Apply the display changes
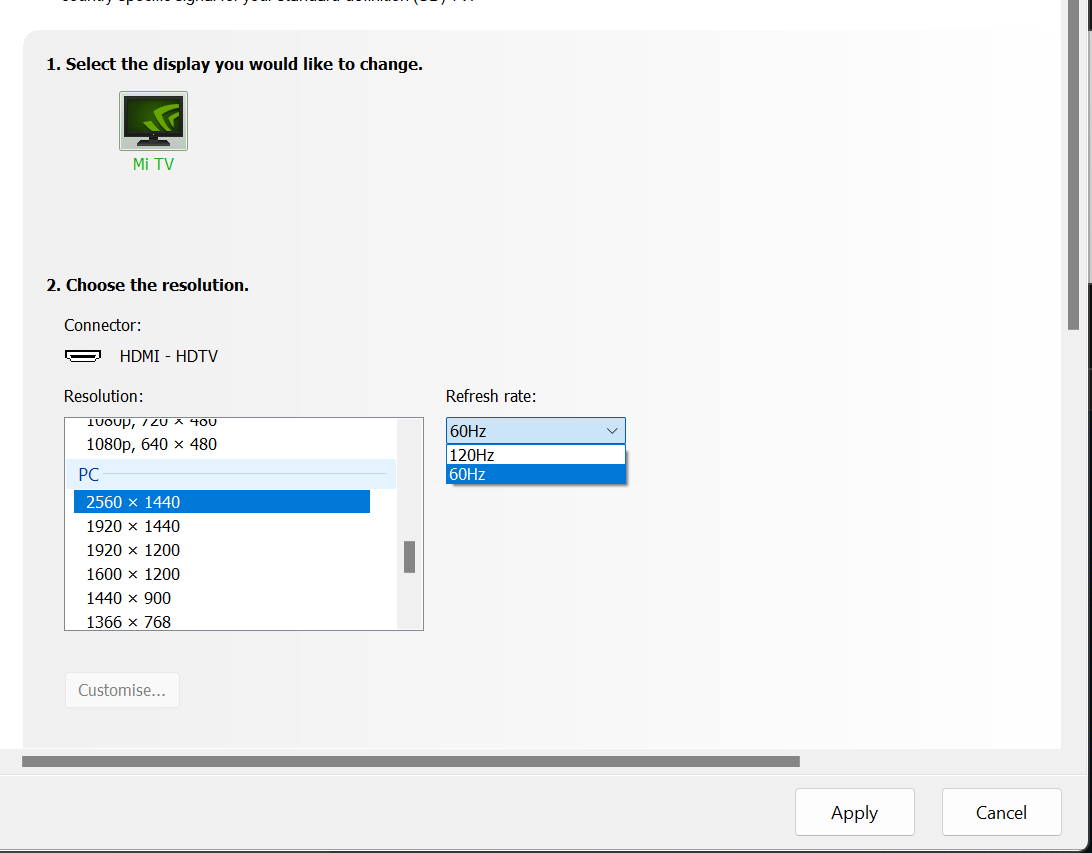The height and width of the screenshot is (853, 1092). point(854,812)
